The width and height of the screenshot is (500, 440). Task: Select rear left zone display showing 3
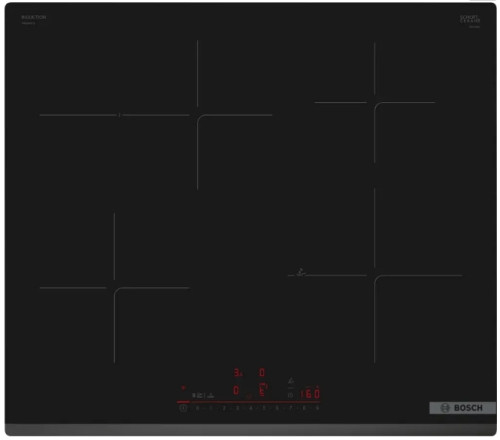click(238, 373)
